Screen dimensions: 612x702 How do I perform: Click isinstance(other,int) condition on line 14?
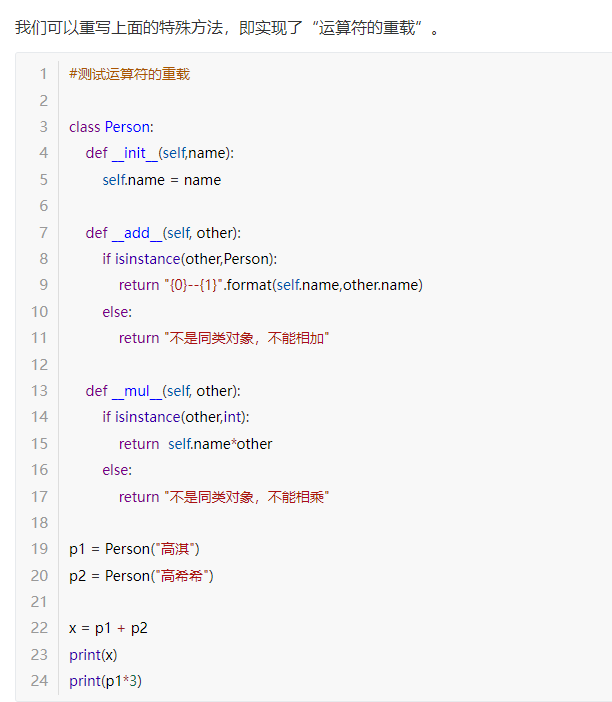180,417
